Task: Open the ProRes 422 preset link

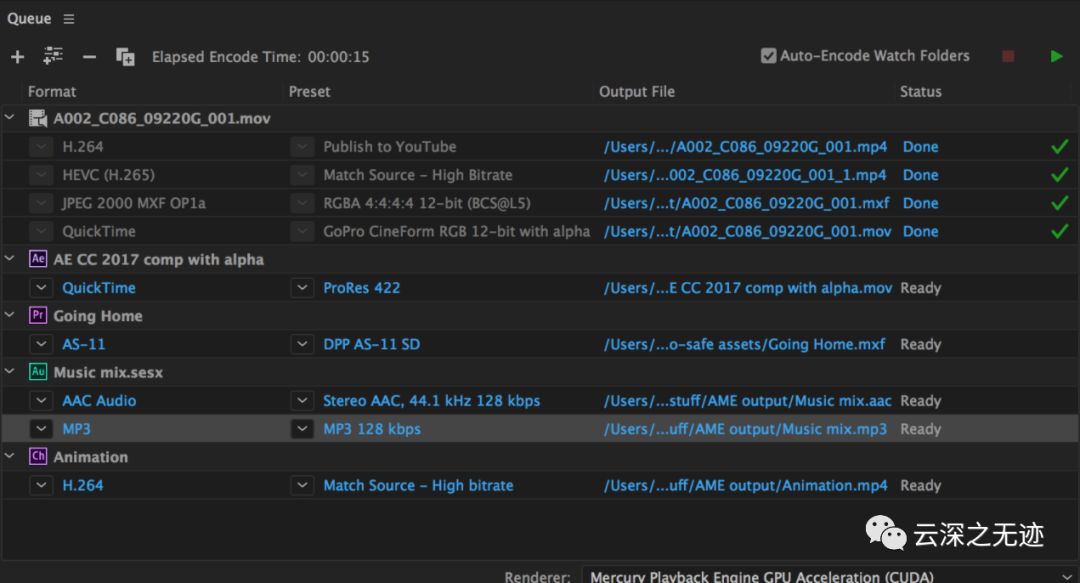Action: pos(362,288)
